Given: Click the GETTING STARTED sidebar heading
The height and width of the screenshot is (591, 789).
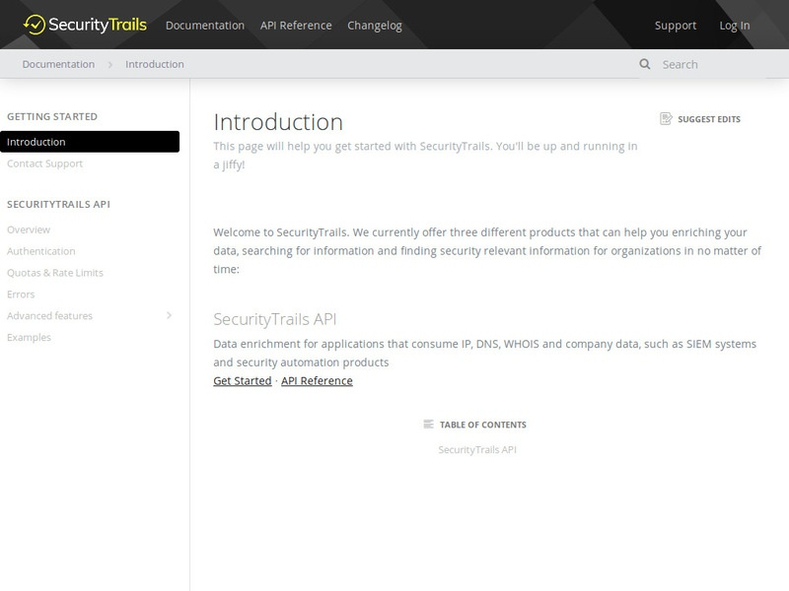Looking at the screenshot, I should click(52, 117).
